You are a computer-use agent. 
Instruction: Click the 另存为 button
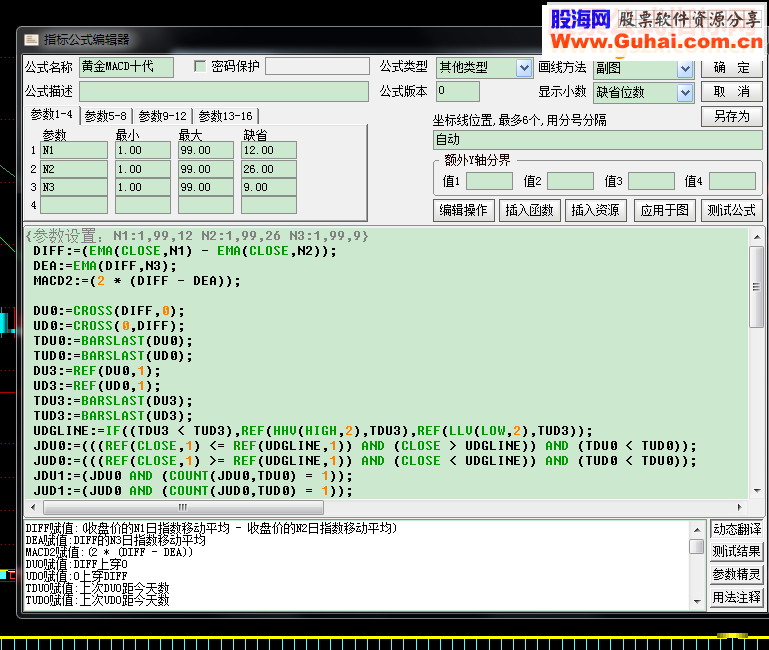731,117
